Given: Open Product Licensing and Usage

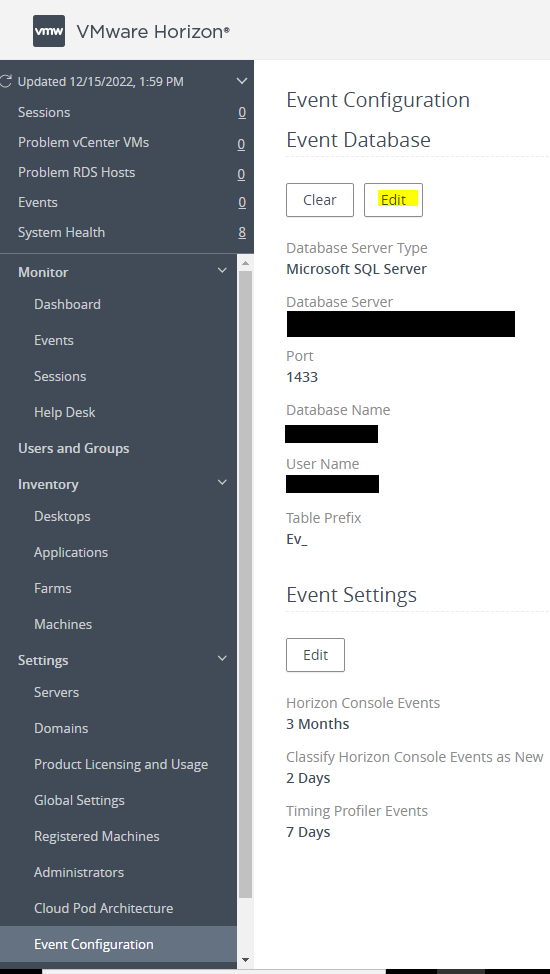Looking at the screenshot, I should tap(121, 765).
